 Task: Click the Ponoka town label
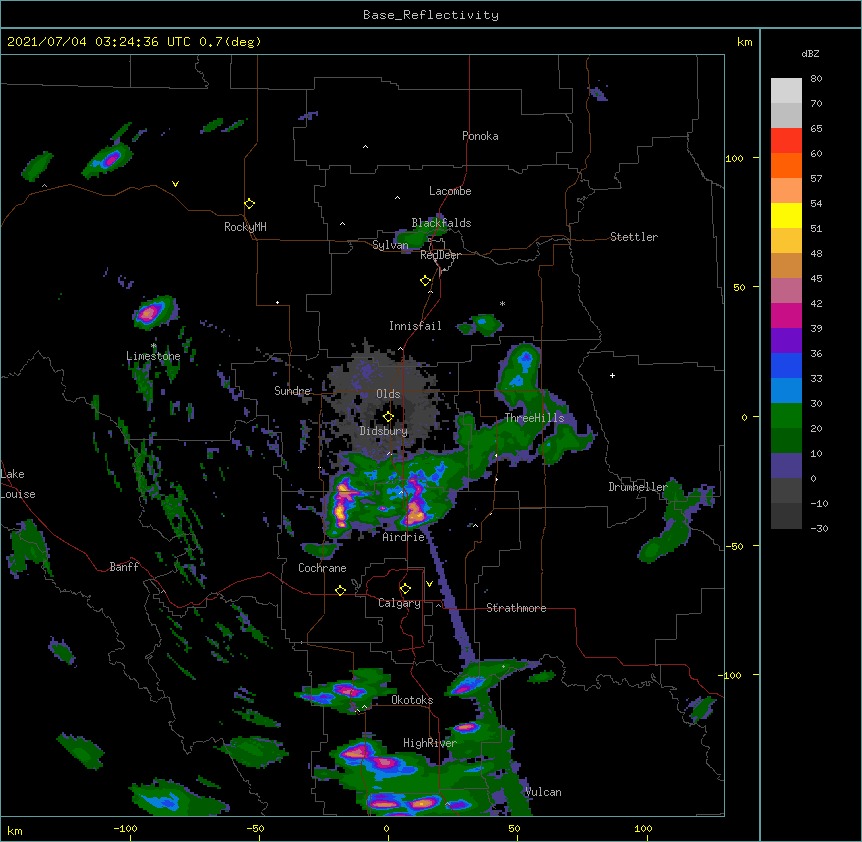480,136
